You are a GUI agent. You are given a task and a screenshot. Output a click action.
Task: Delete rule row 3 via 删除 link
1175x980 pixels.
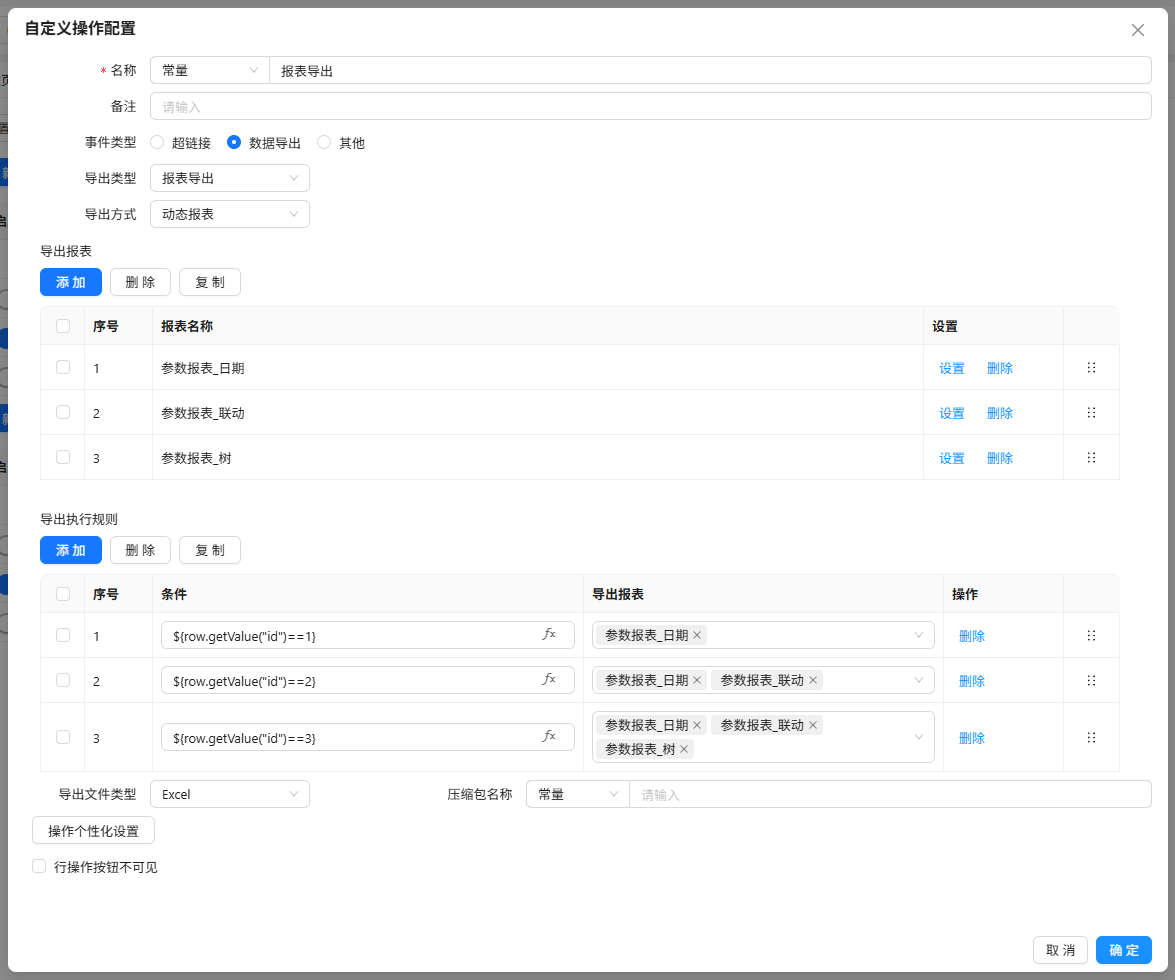[972, 738]
